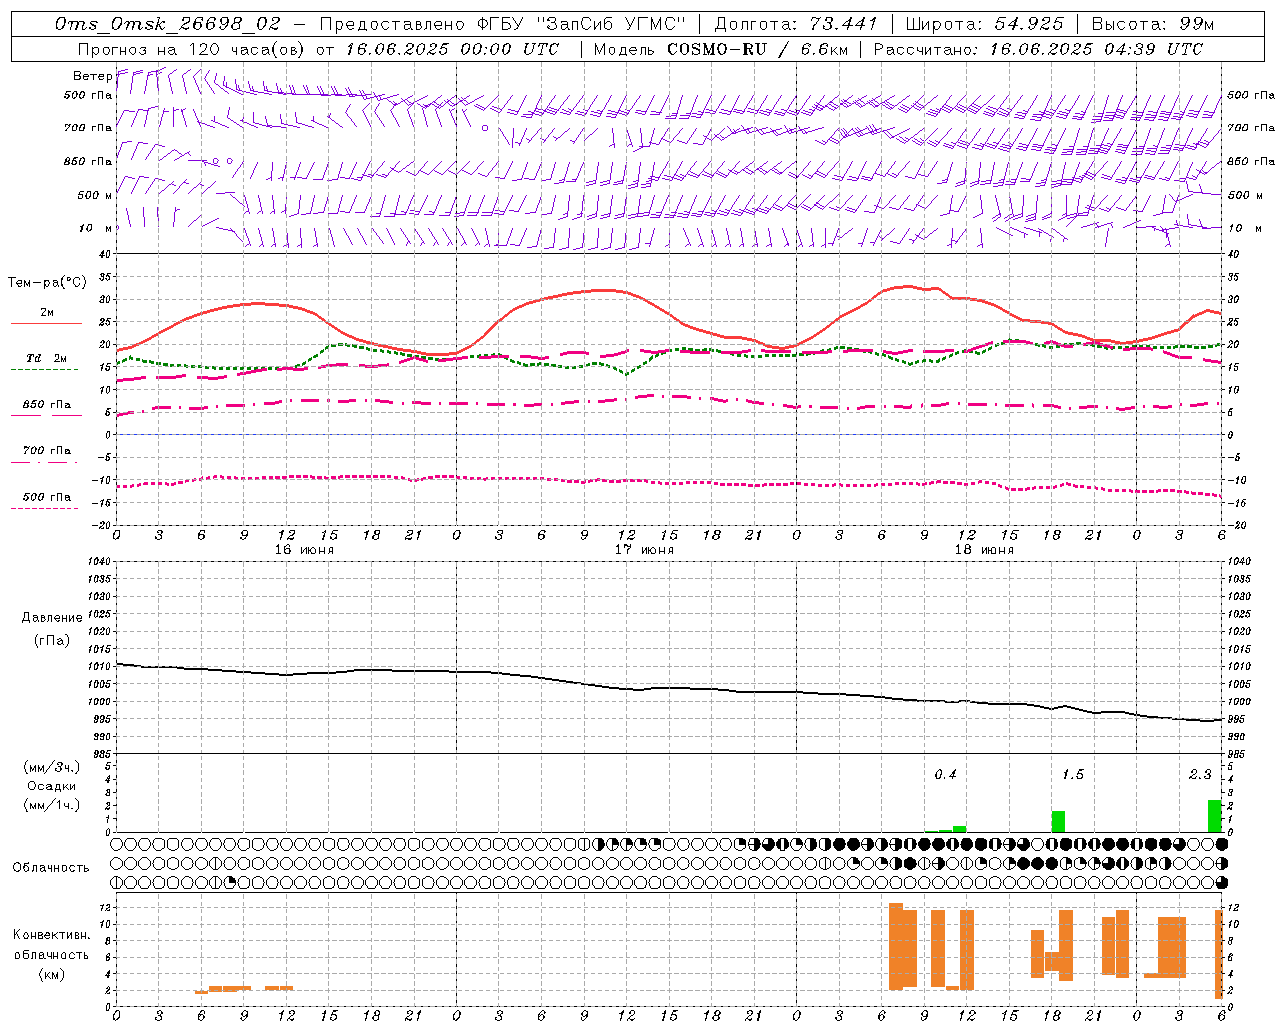Click the (мм/1ч.) precipitation unit label
Screen dimensions: 1280x1024
(x=52, y=805)
